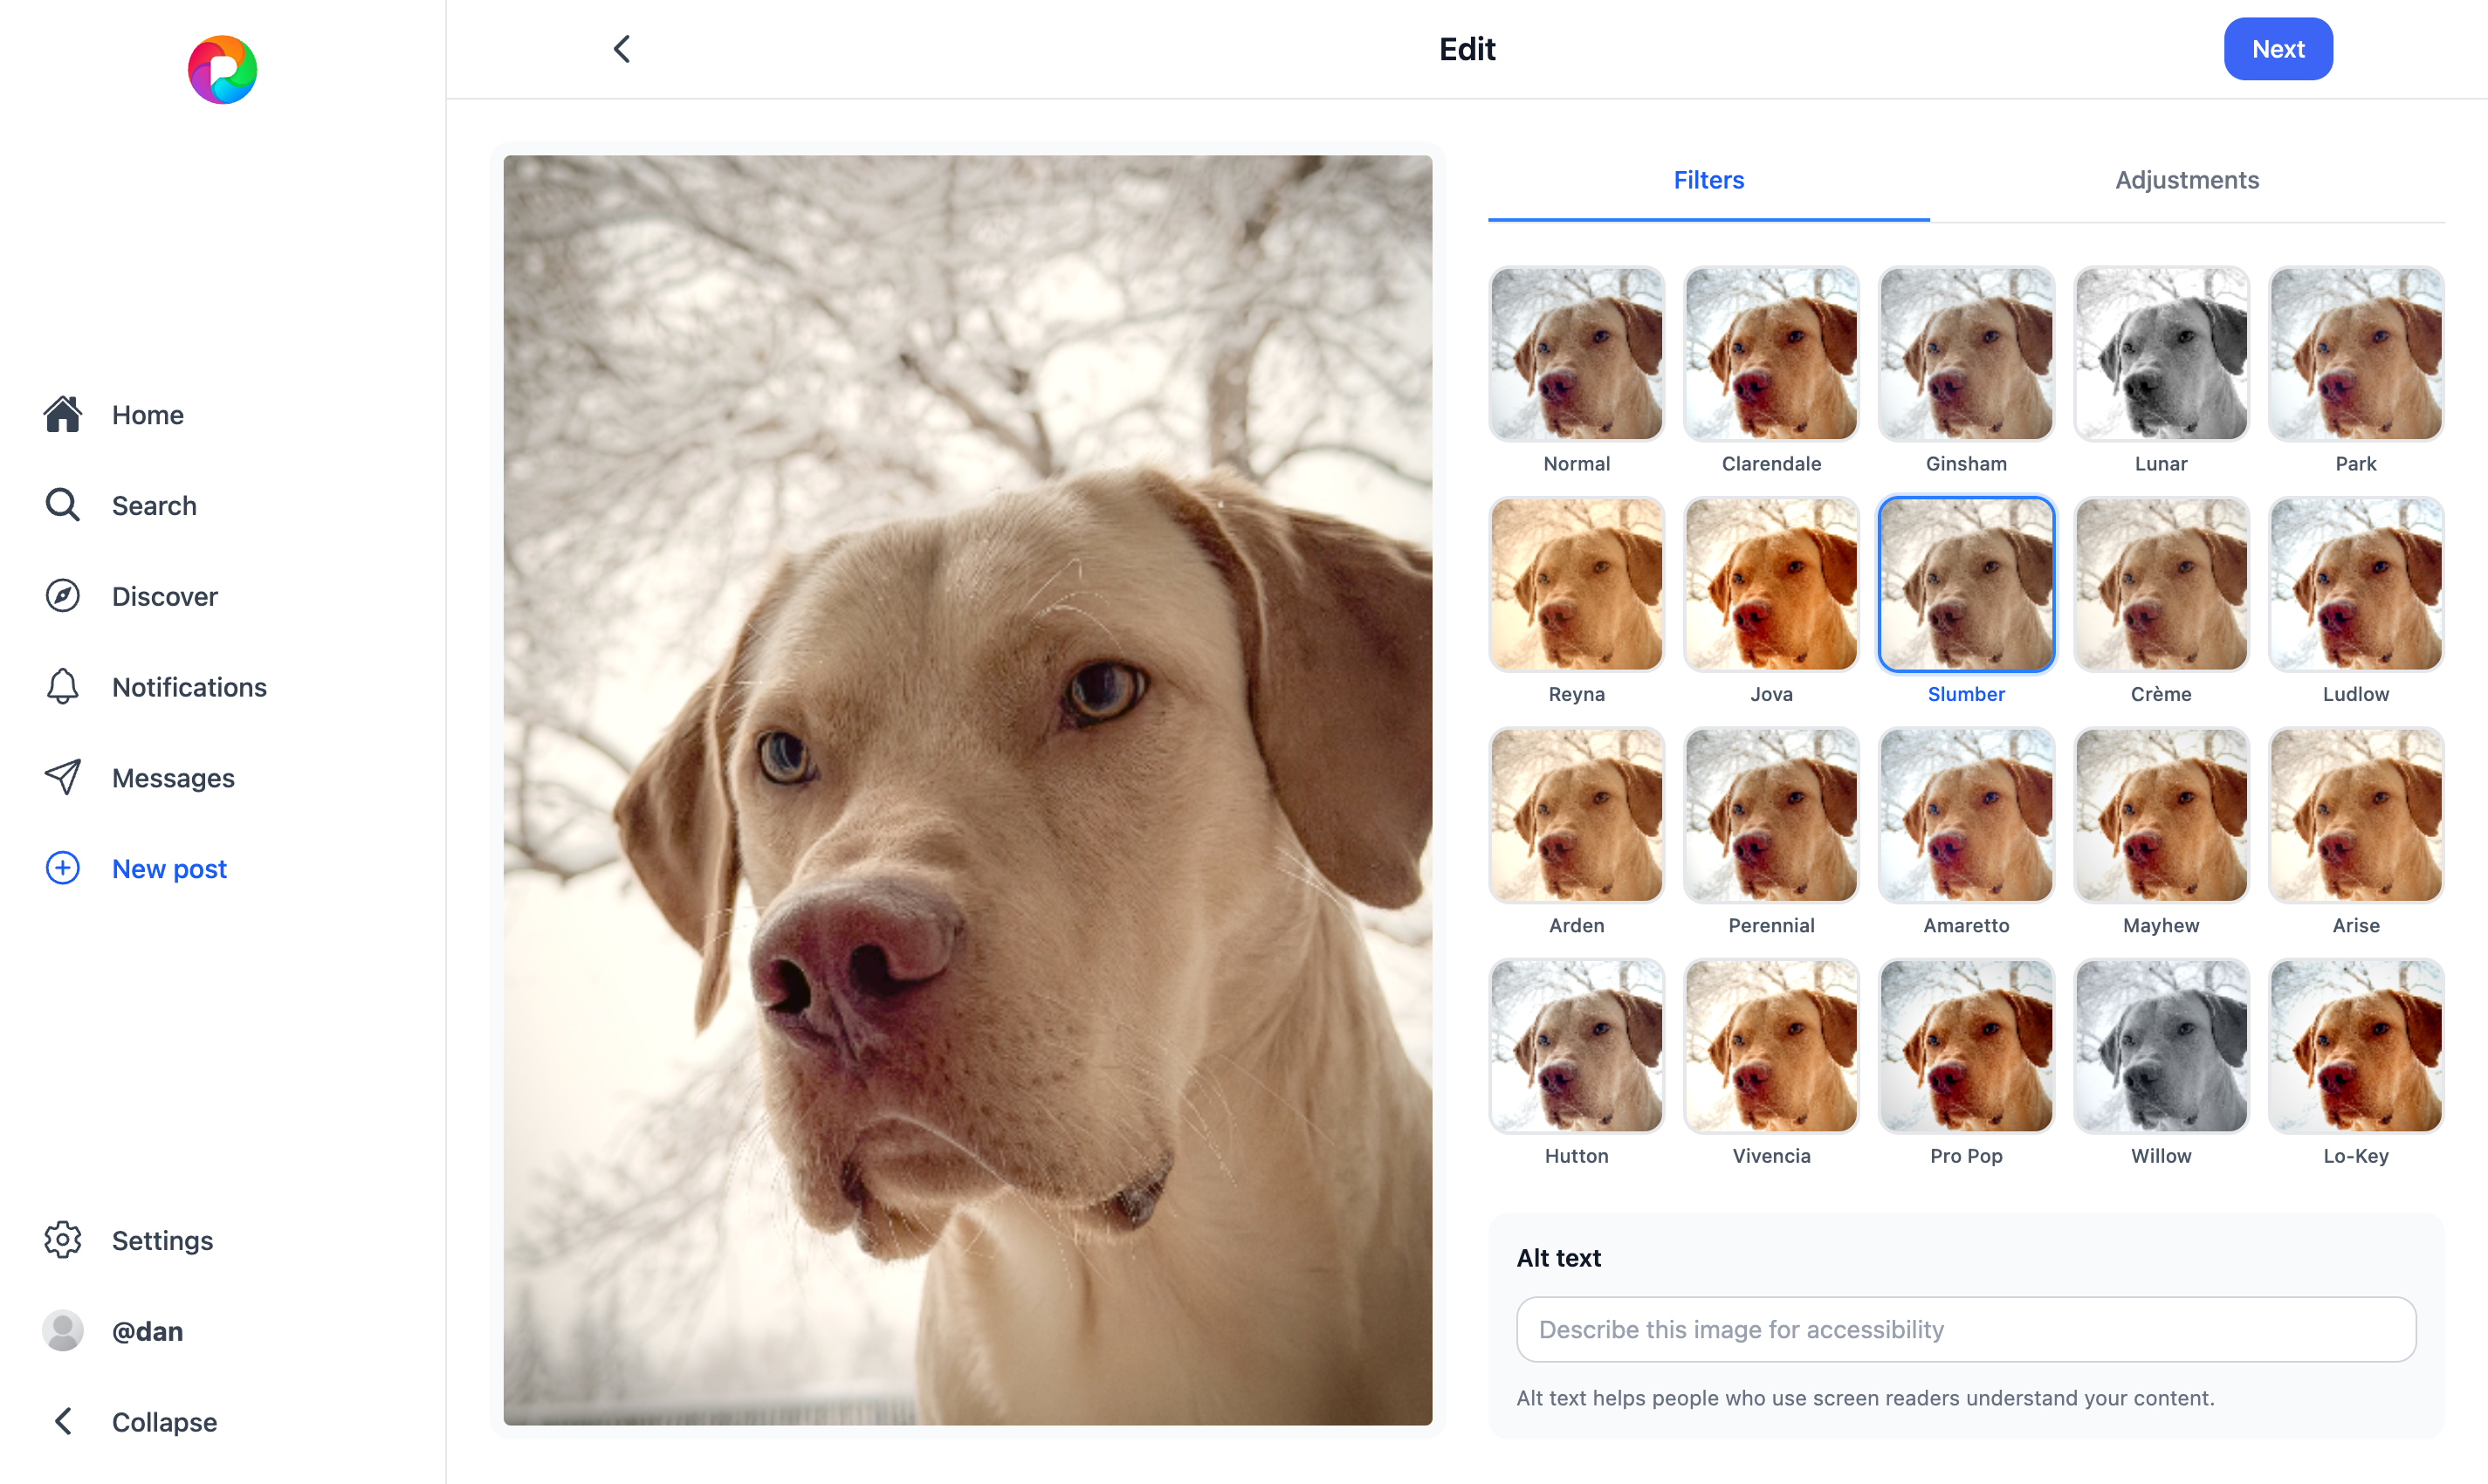Open Search via magnifier icon
The image size is (2488, 1484).
pyautogui.click(x=62, y=505)
